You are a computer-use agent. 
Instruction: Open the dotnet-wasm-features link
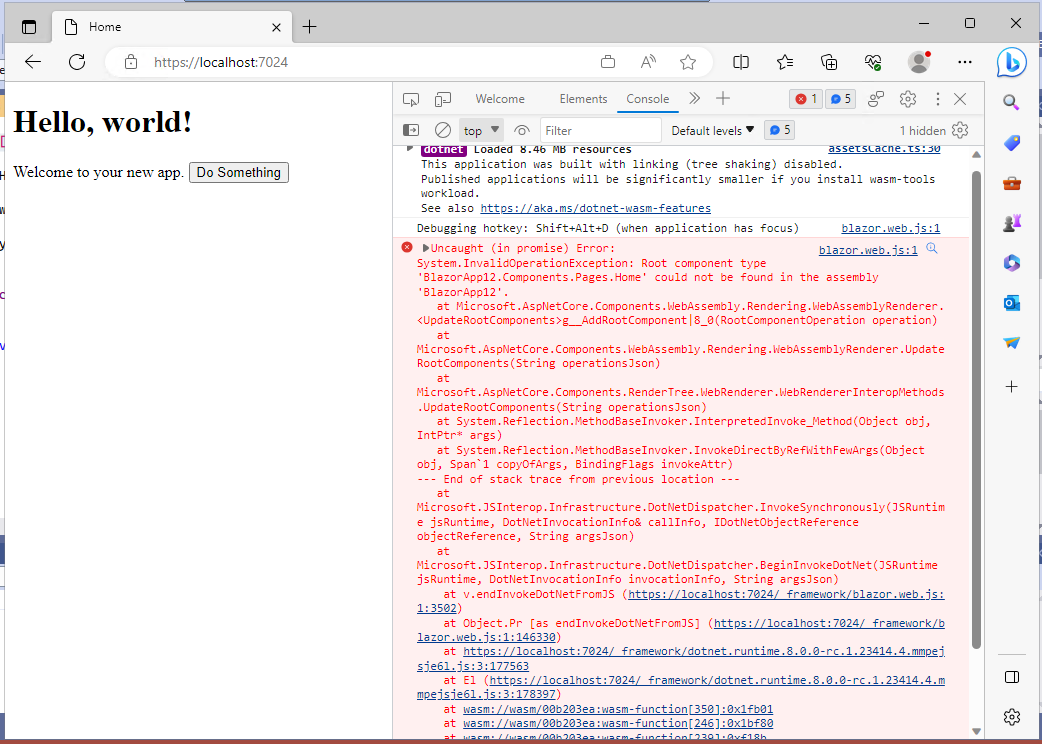coord(596,208)
